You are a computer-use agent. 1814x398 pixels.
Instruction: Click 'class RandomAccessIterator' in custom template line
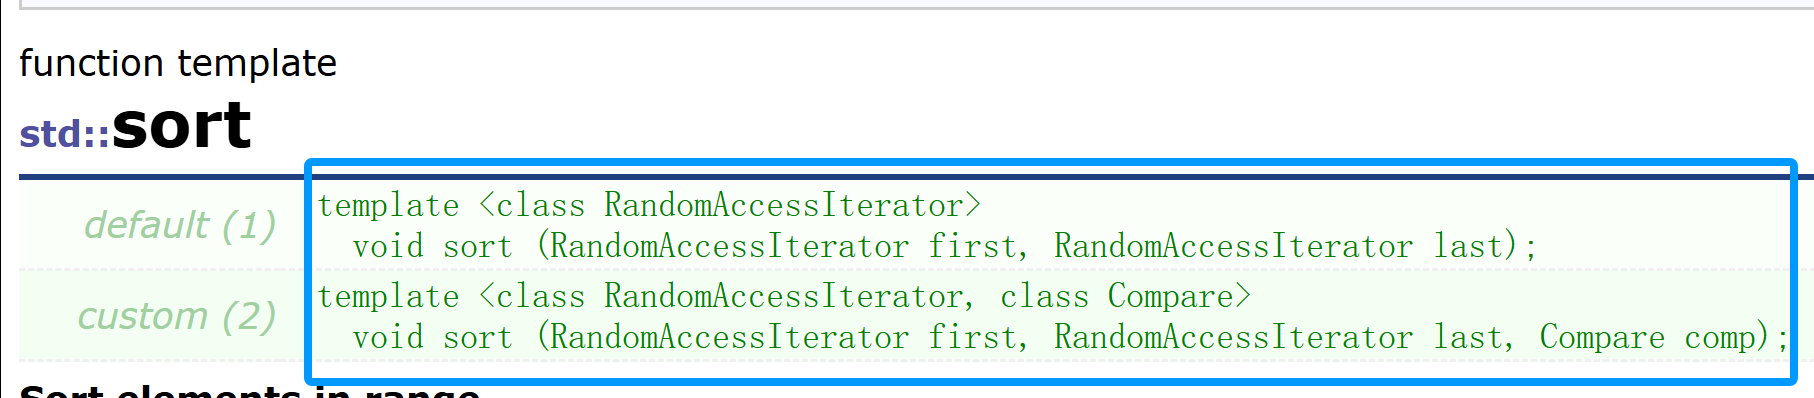click(x=730, y=296)
